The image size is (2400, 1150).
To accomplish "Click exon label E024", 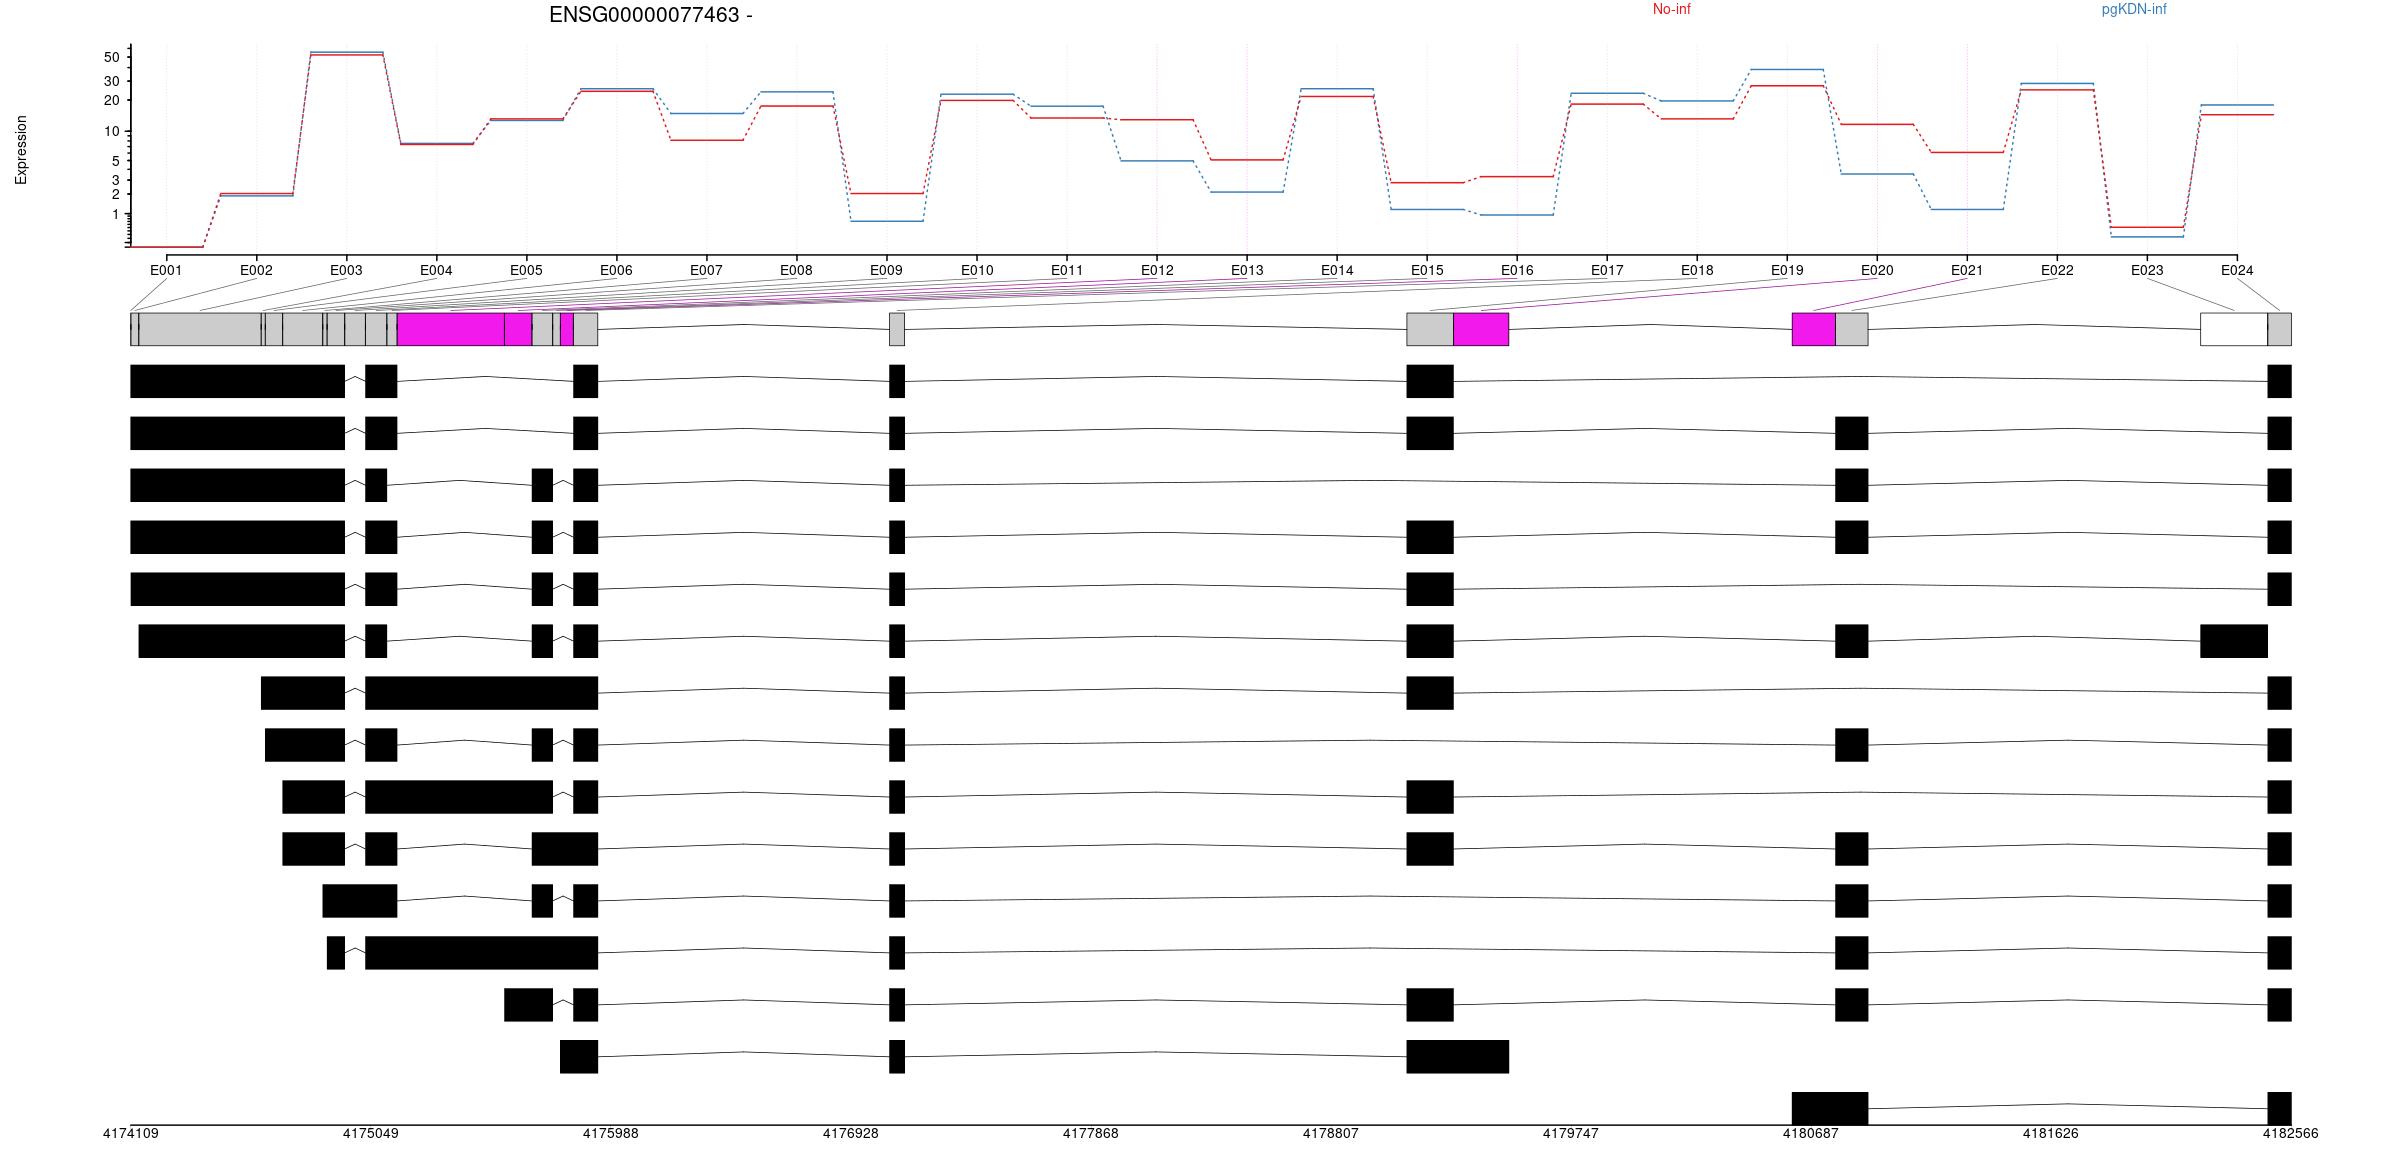I will [2237, 270].
